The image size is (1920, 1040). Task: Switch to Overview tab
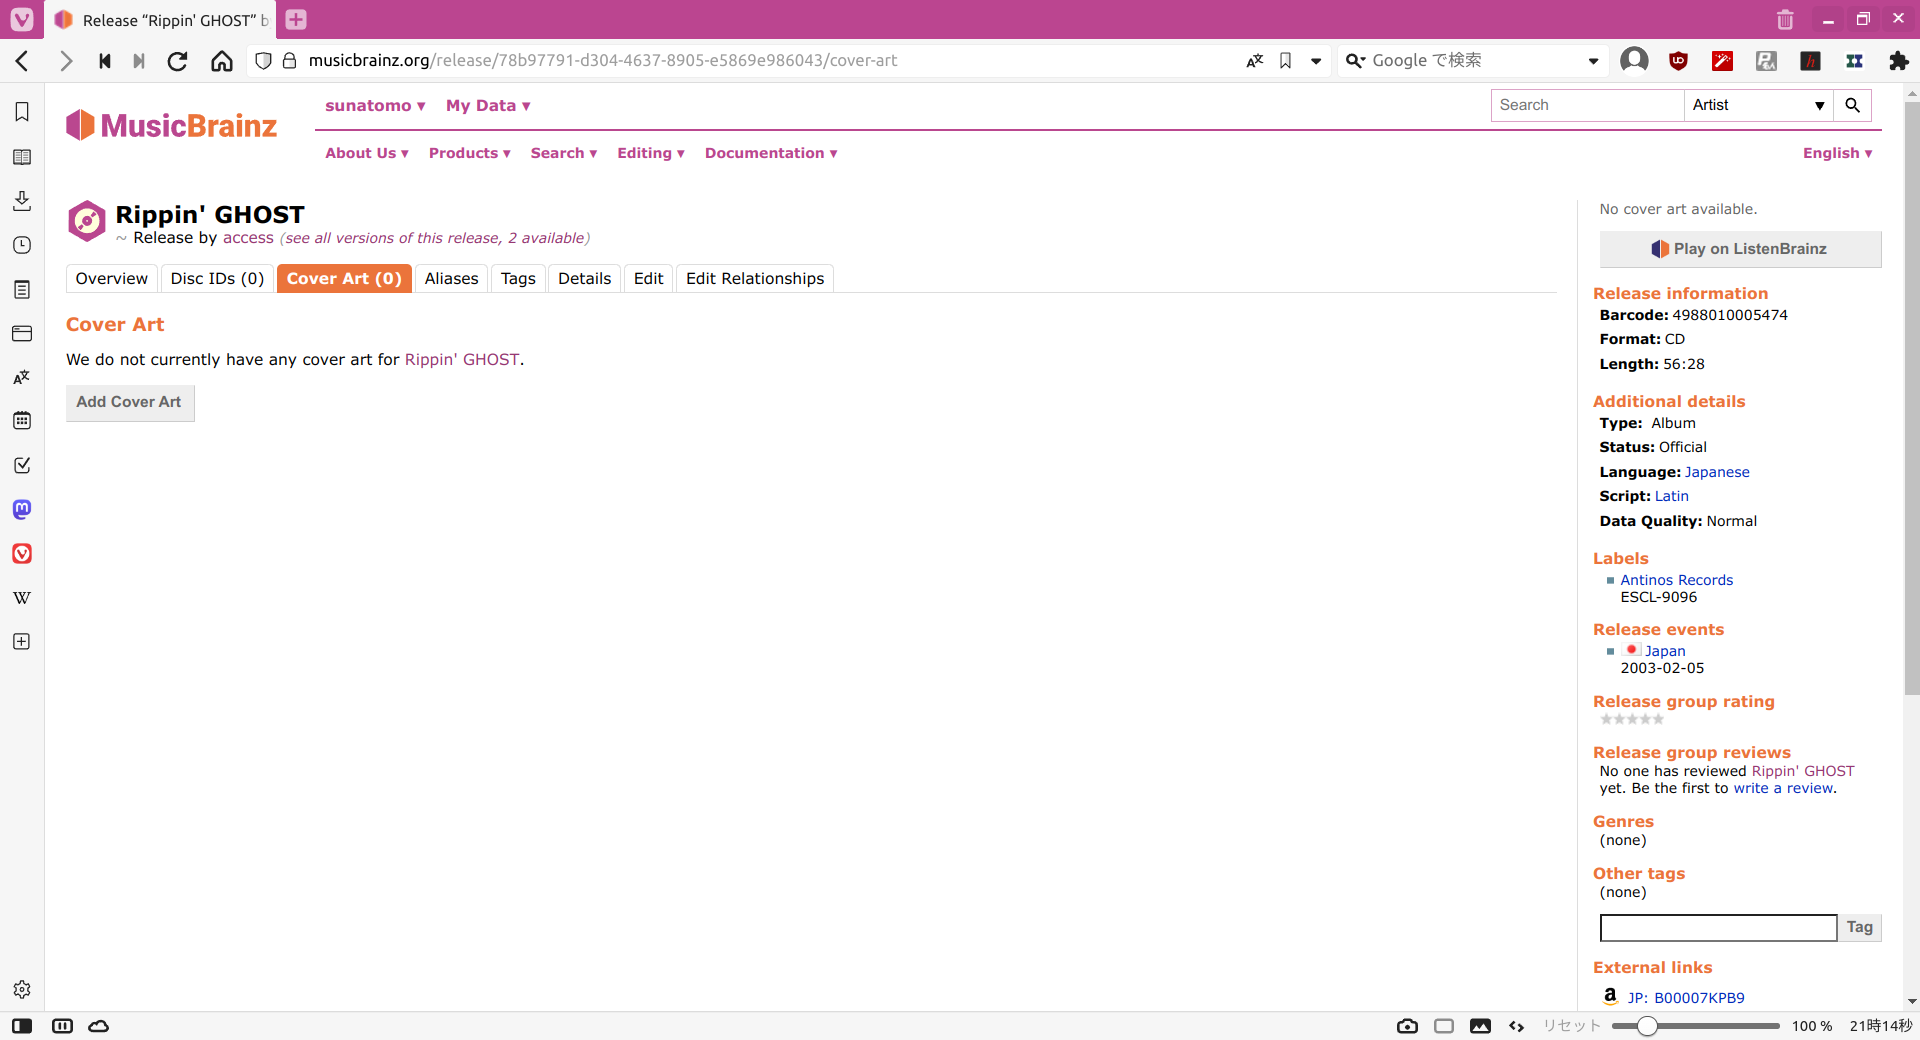[112, 279]
